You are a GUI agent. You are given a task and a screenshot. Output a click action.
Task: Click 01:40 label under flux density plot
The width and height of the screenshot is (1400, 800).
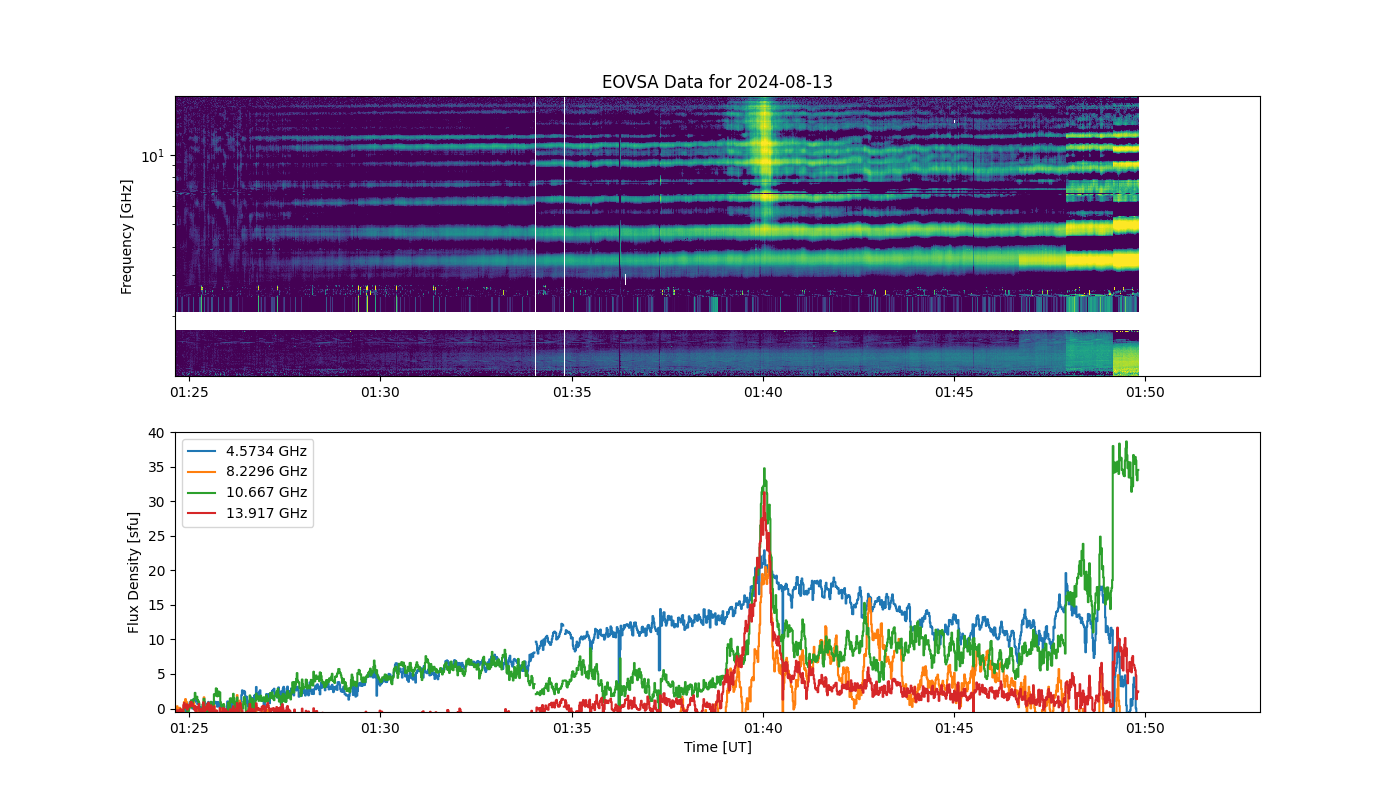point(763,729)
